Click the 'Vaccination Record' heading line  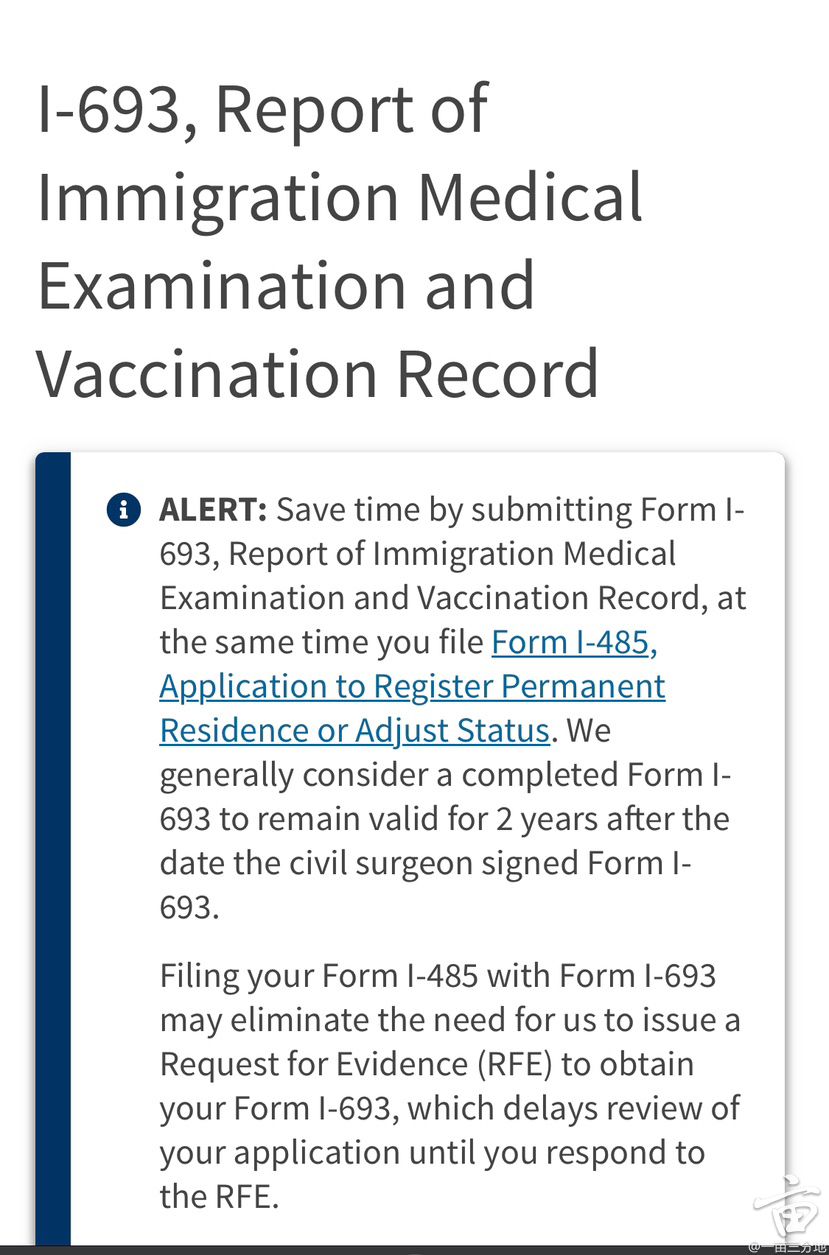click(318, 373)
